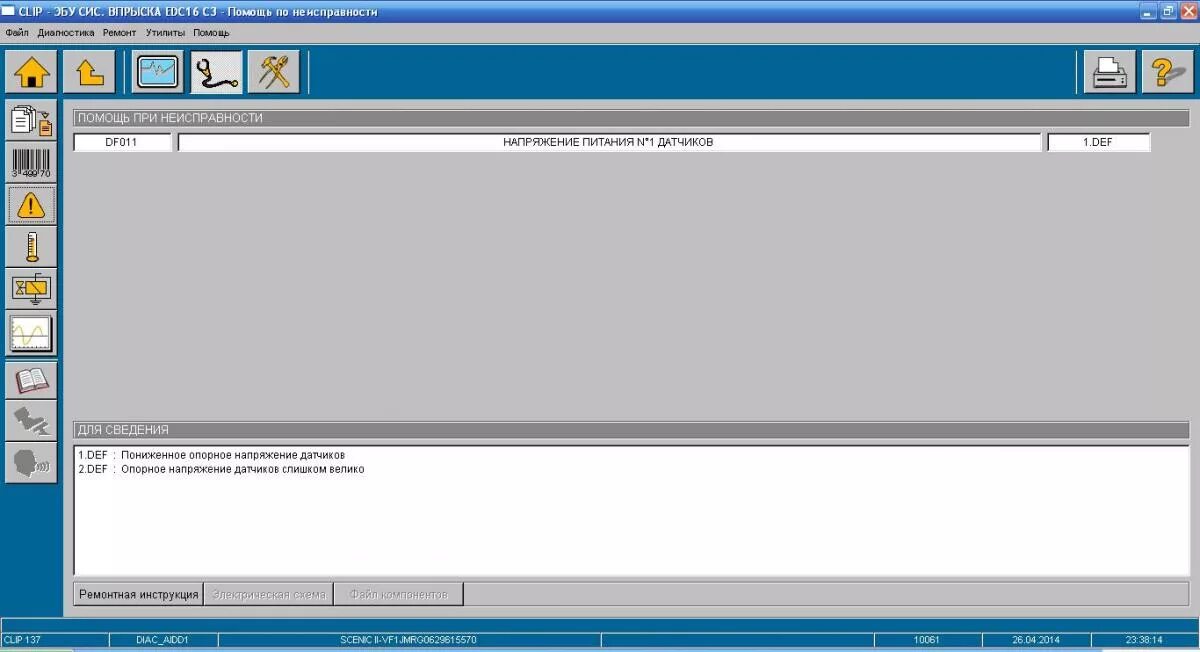Select the stethoscope fault help icon
The width and height of the screenshot is (1200, 652).
[217, 73]
